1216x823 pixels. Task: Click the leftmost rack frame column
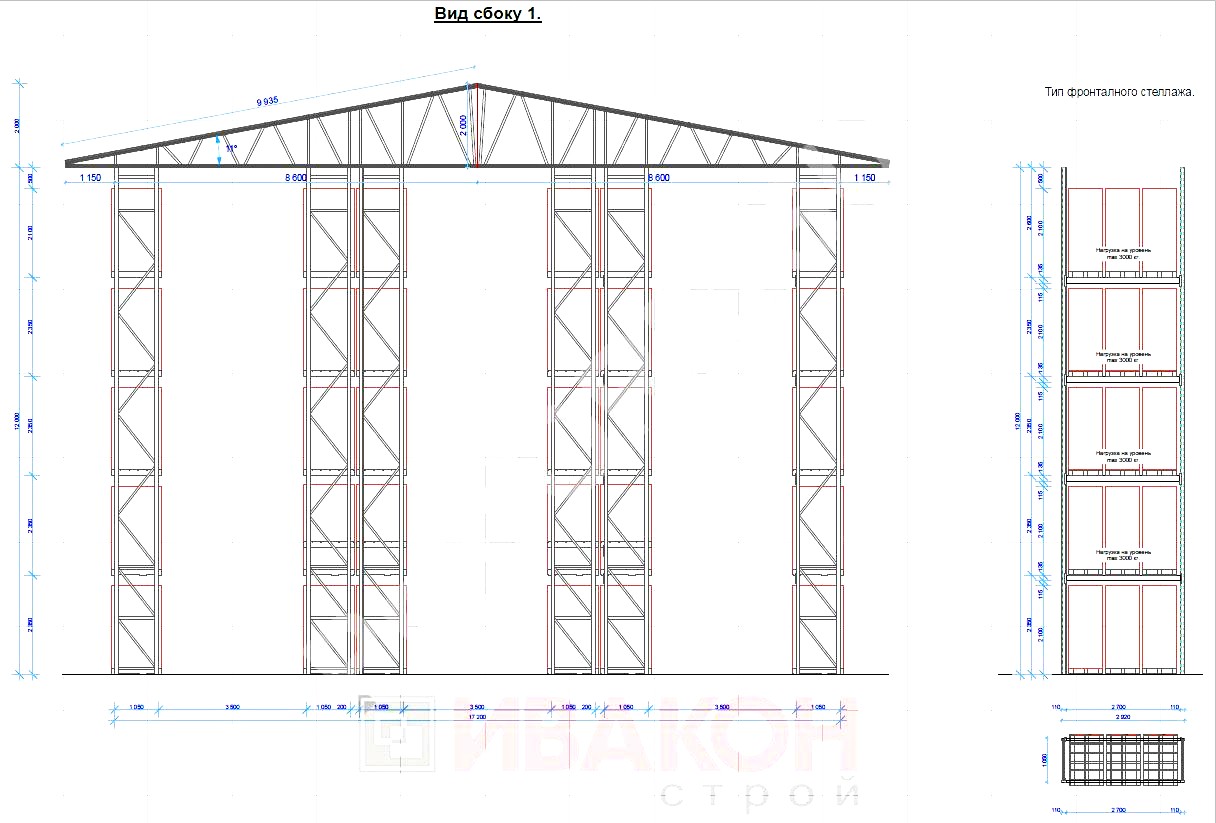(x=136, y=420)
